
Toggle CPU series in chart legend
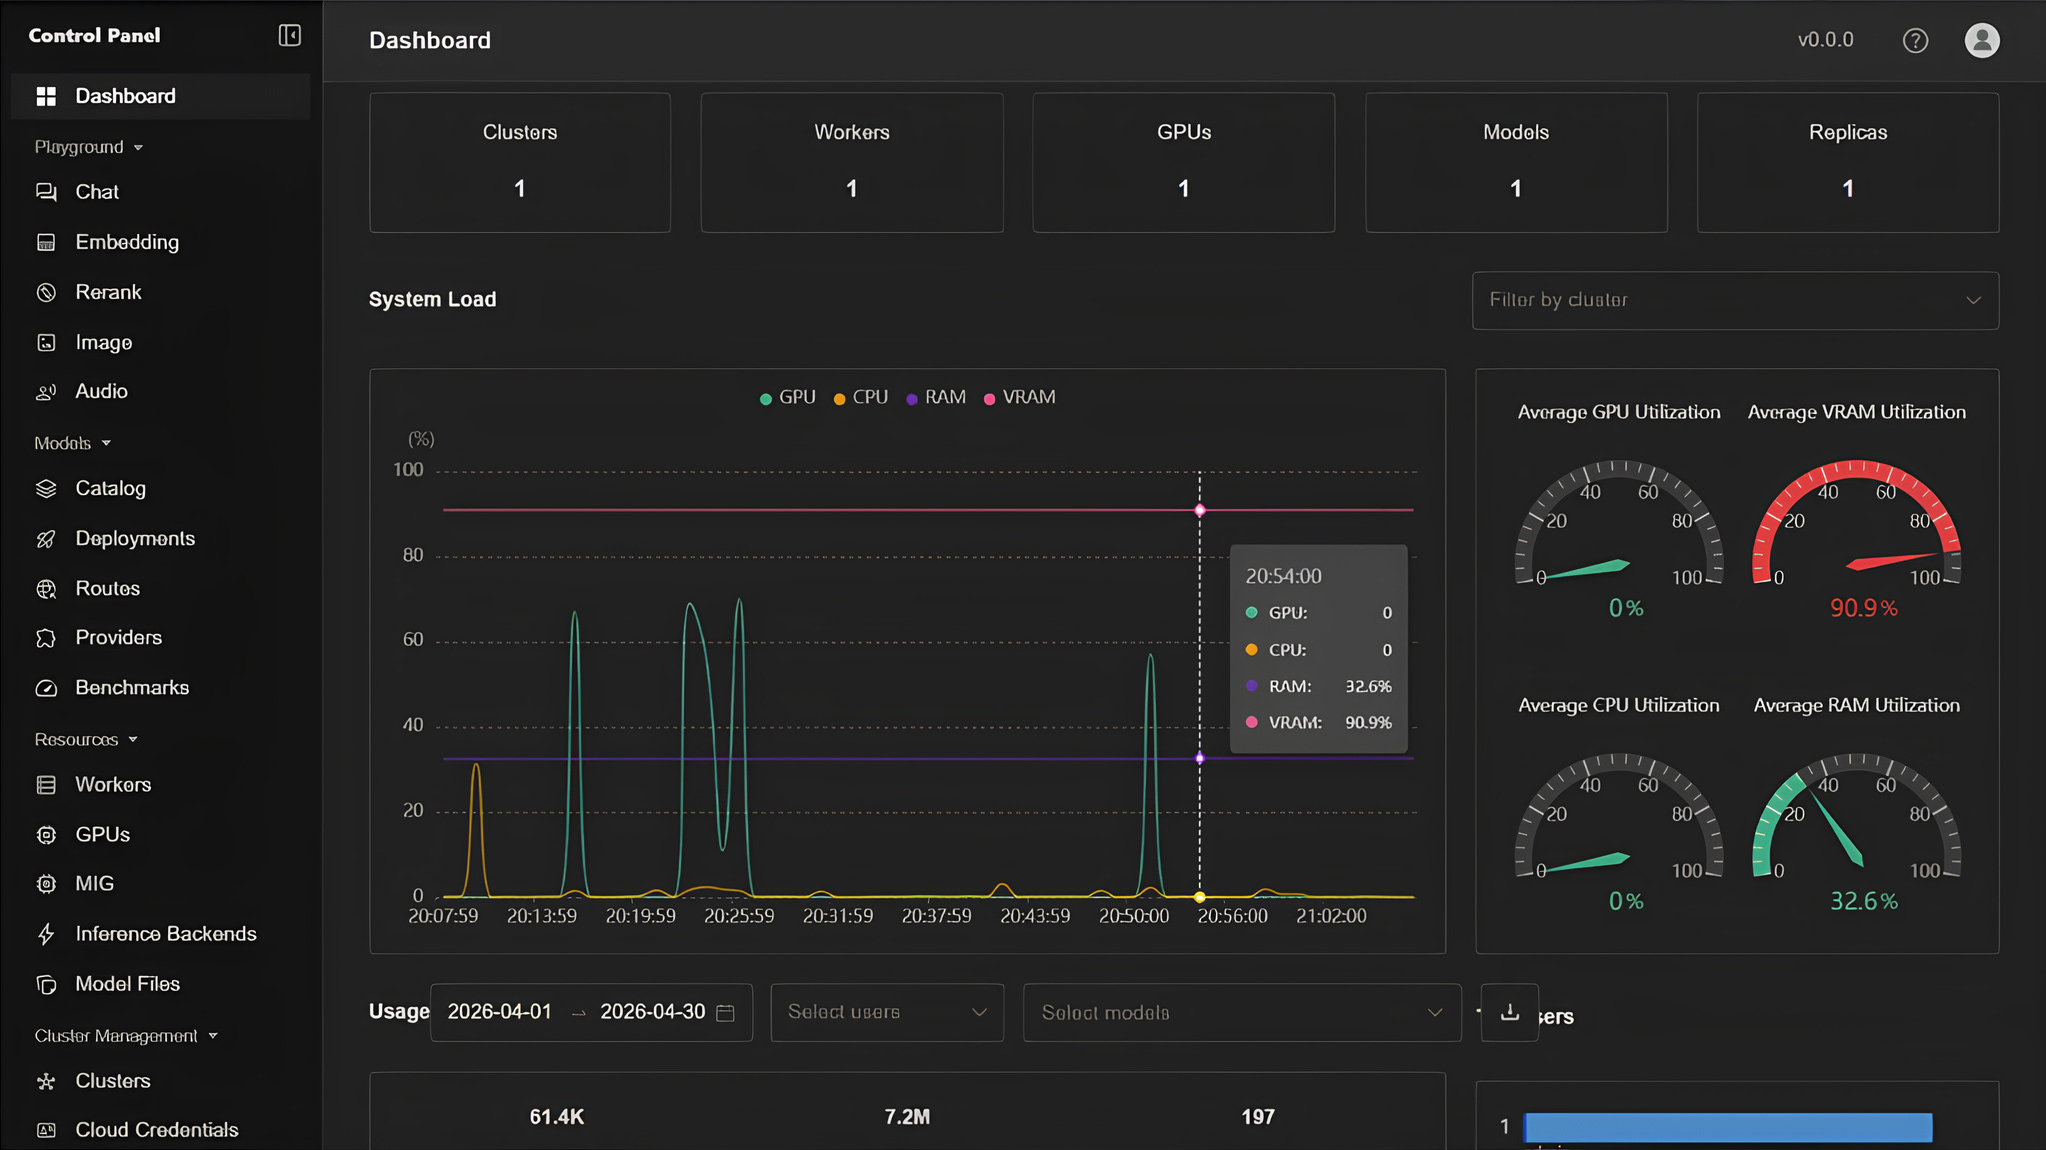pyautogui.click(x=861, y=398)
